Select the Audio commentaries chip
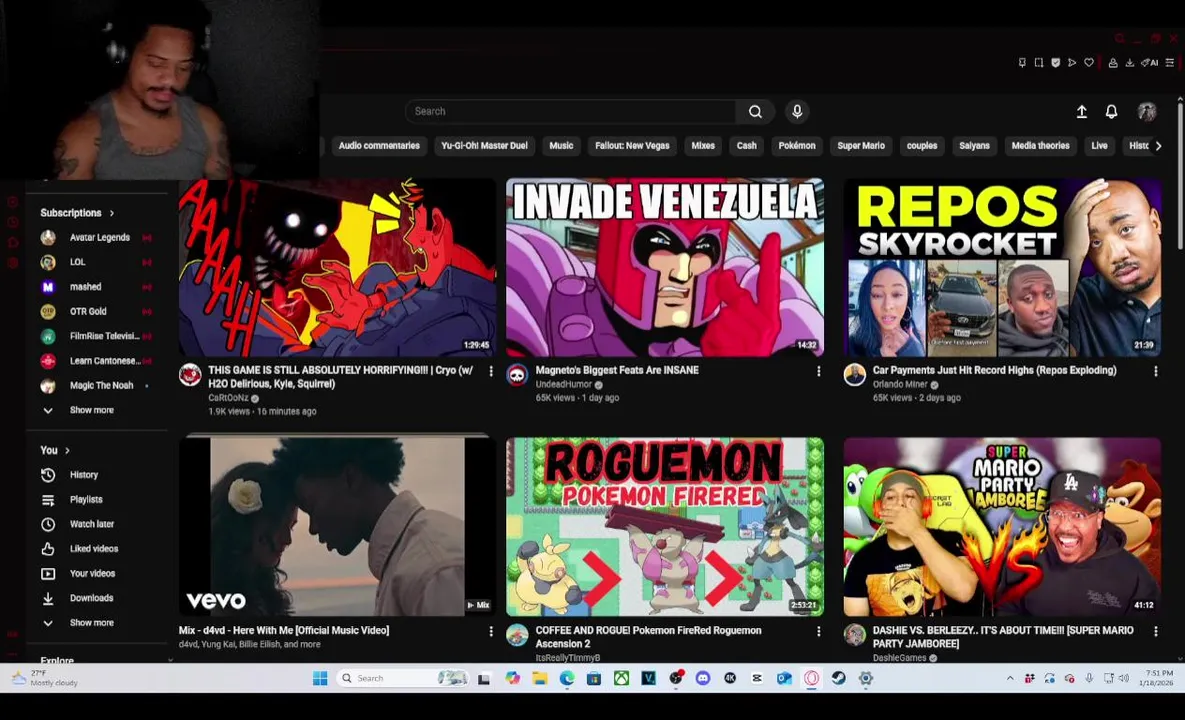1185x720 pixels. point(379,146)
